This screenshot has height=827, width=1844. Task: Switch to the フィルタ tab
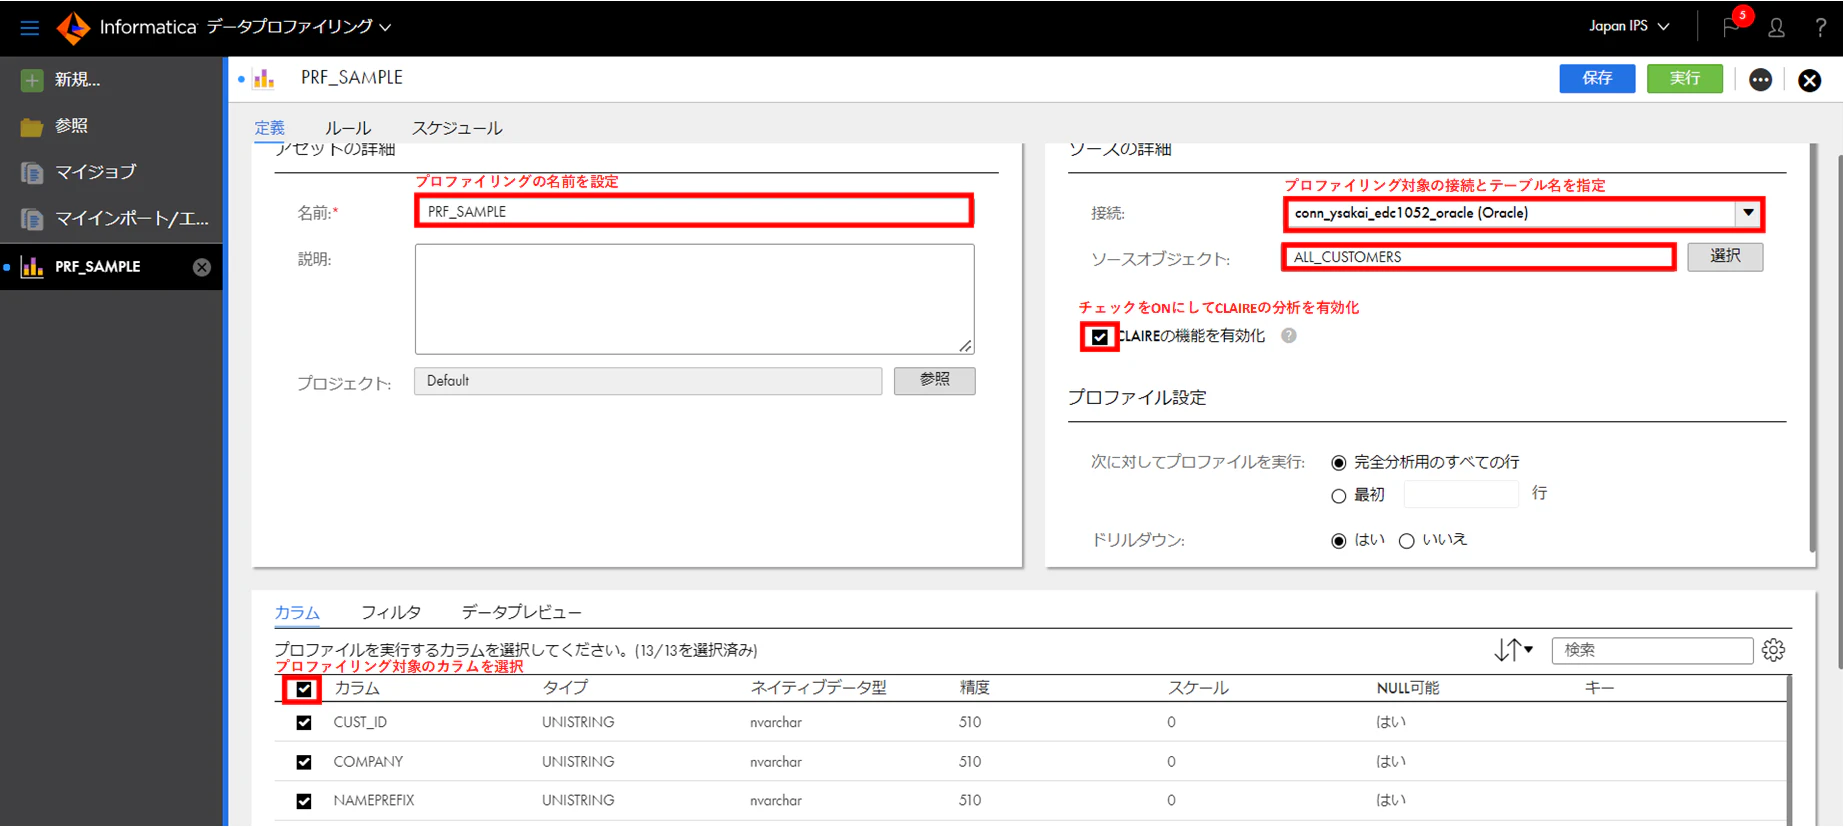tap(391, 612)
